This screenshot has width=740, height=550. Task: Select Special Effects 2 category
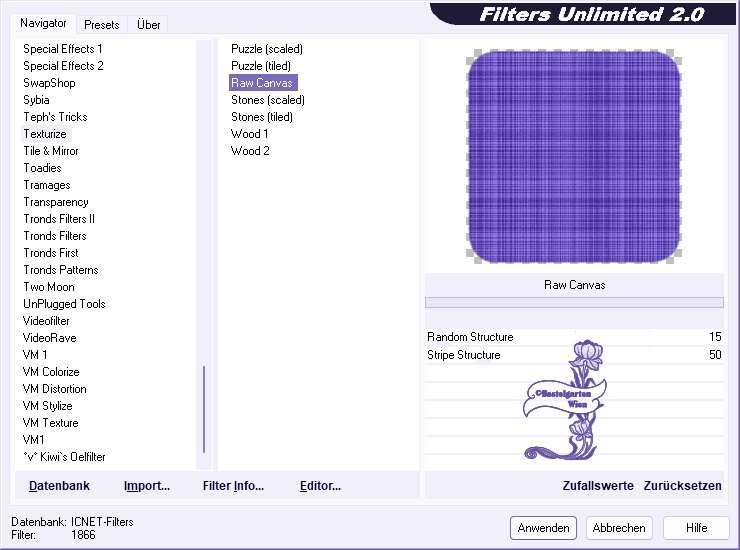pos(63,66)
